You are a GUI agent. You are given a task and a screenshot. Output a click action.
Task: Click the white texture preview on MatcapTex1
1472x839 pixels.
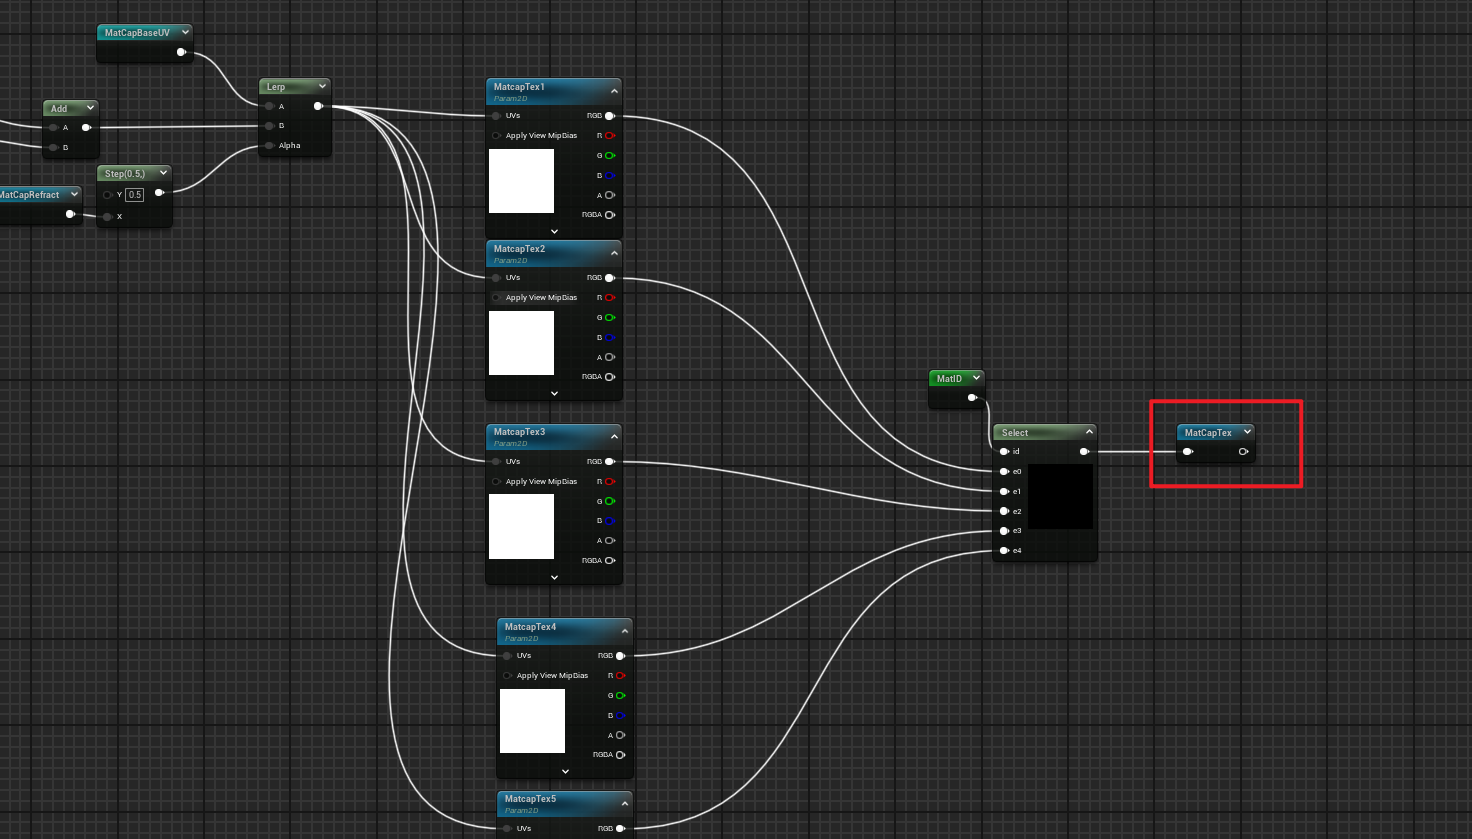[x=521, y=181]
